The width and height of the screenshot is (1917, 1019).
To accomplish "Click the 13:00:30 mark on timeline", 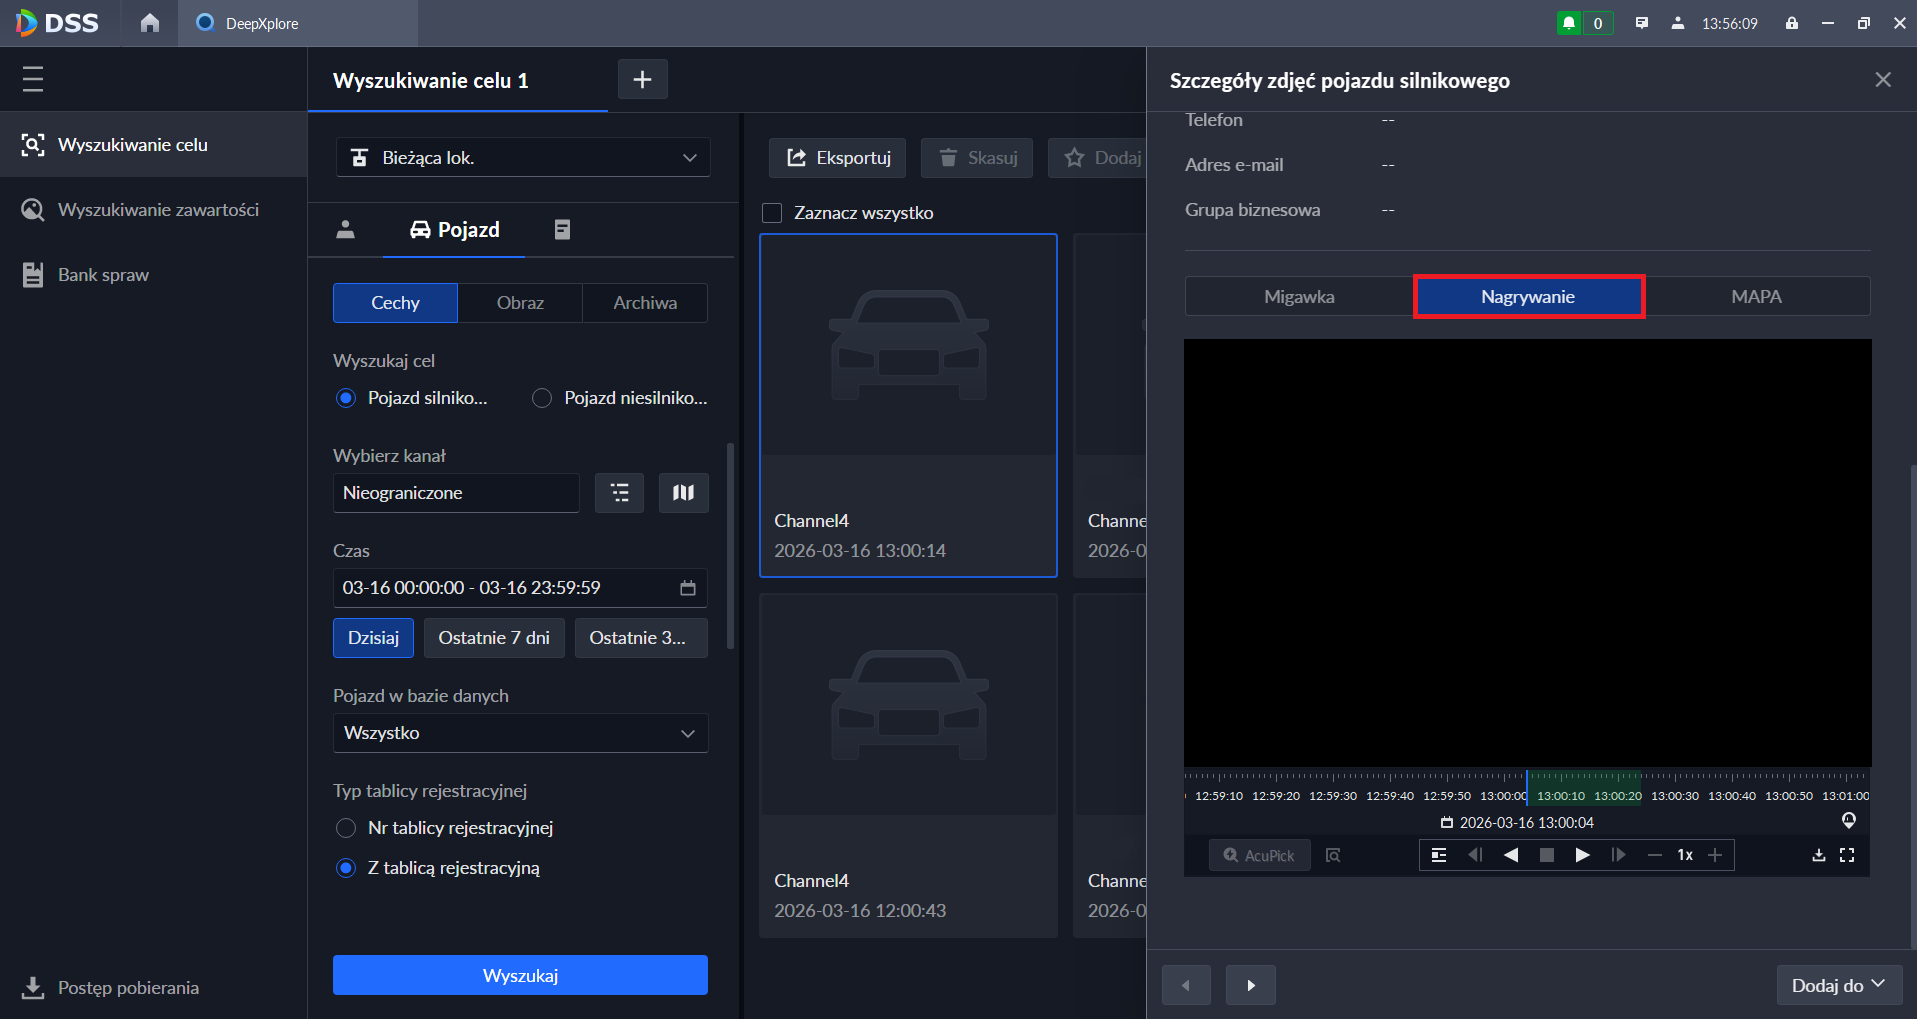I will pos(1675,796).
